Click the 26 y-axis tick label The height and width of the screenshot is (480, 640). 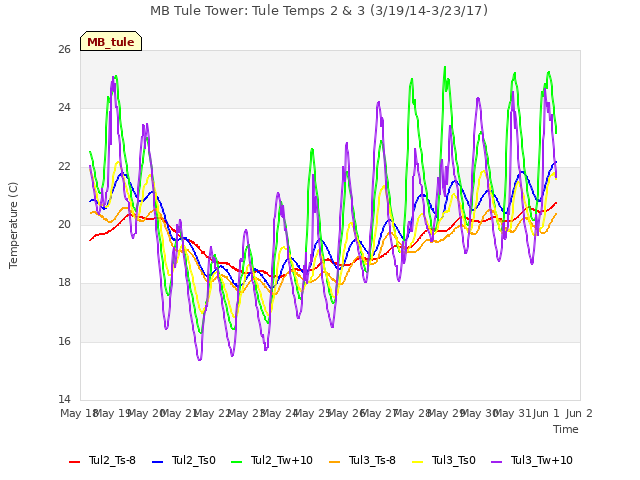point(64,49)
